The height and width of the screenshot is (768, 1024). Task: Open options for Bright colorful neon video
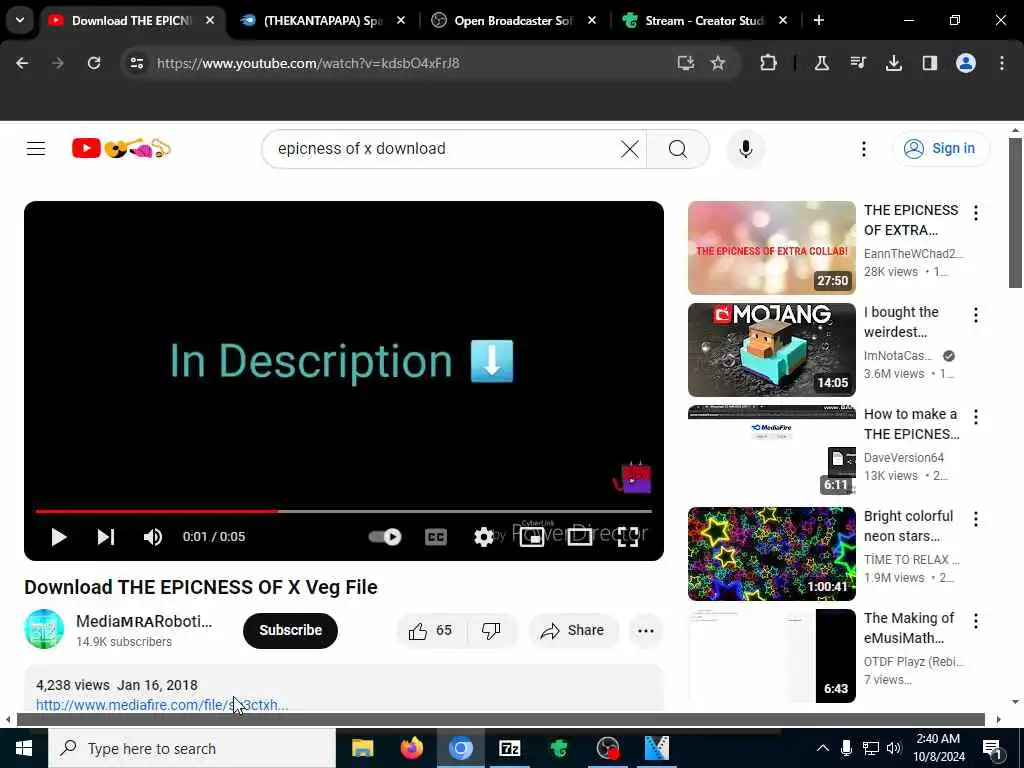[976, 519]
